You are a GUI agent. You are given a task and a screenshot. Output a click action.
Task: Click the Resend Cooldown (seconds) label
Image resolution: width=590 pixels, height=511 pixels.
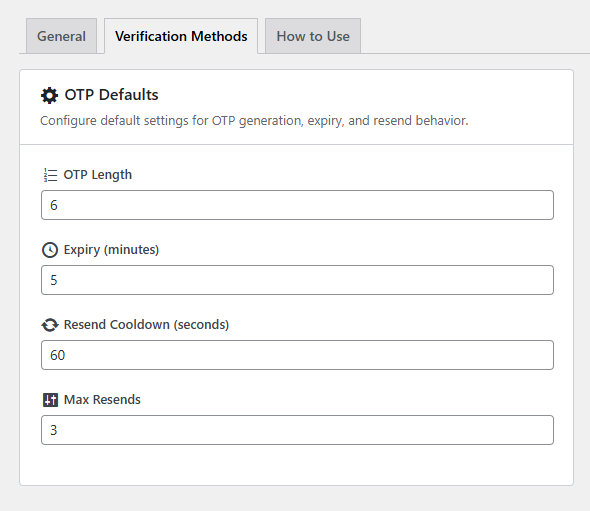click(x=146, y=325)
